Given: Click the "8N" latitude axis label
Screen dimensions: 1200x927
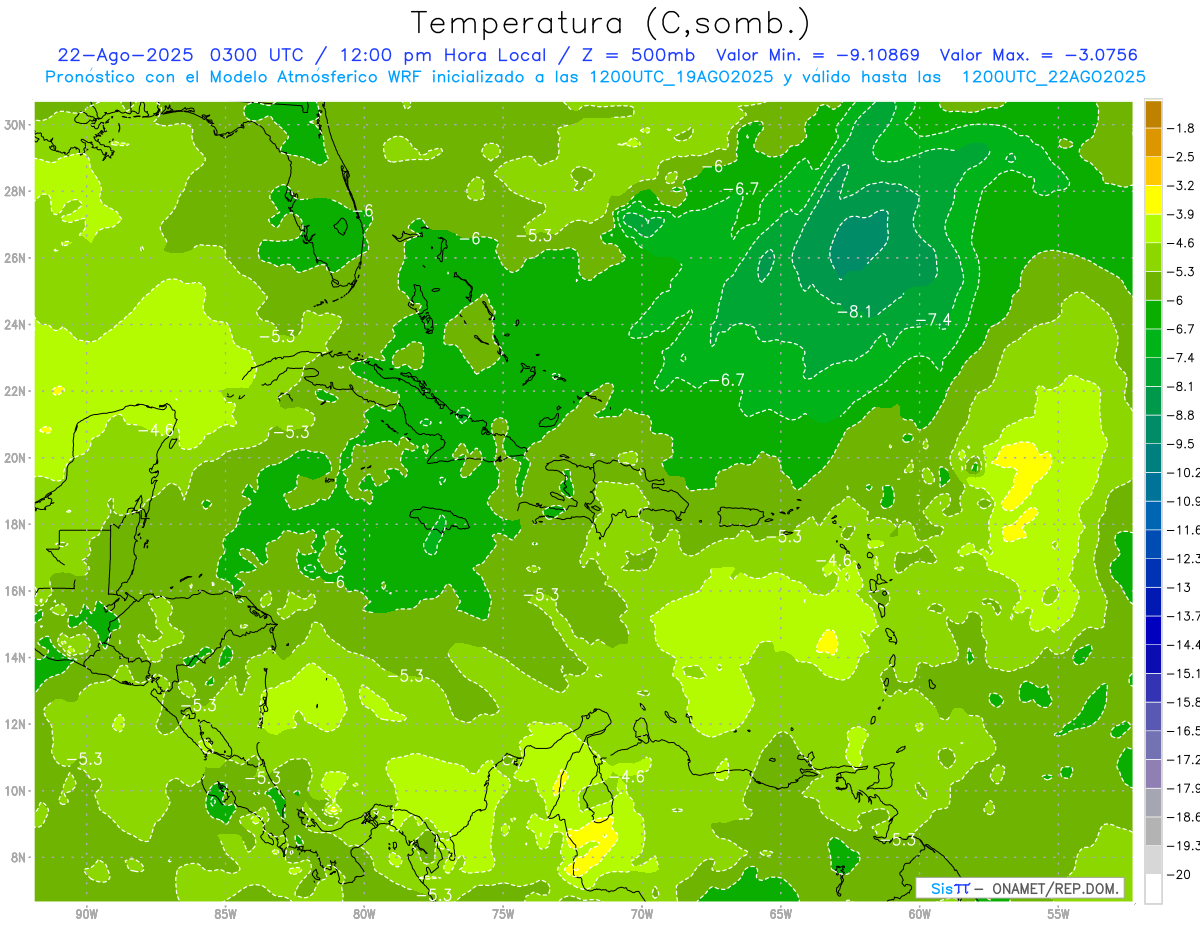Looking at the screenshot, I should pos(19,857).
